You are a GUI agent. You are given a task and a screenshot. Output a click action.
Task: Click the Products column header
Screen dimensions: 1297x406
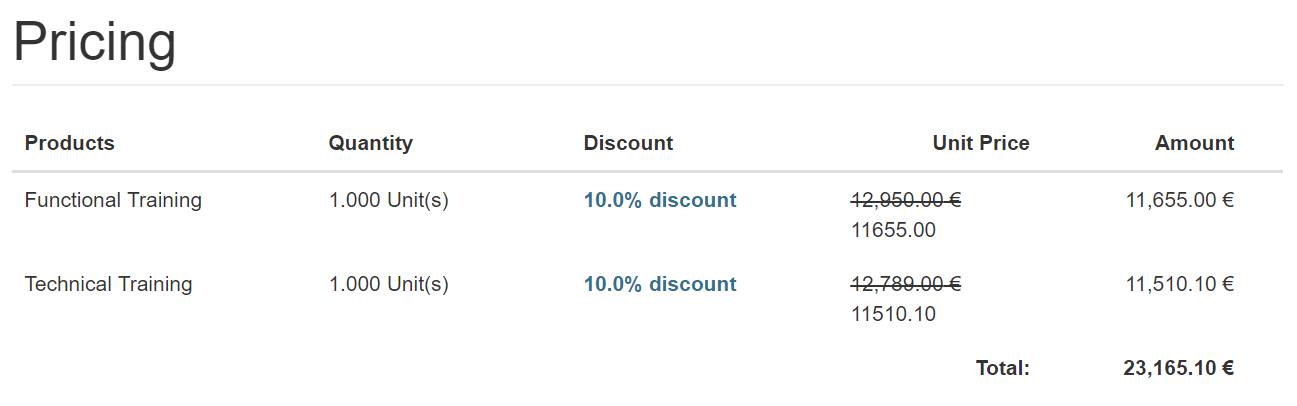(x=70, y=143)
